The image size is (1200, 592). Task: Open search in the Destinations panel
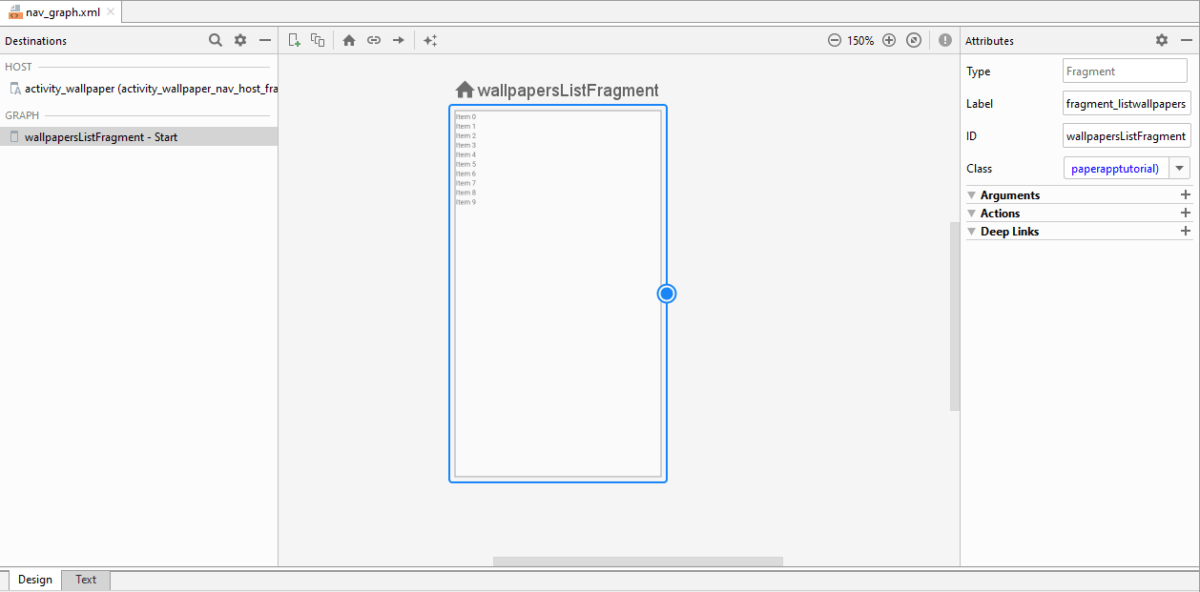[215, 40]
